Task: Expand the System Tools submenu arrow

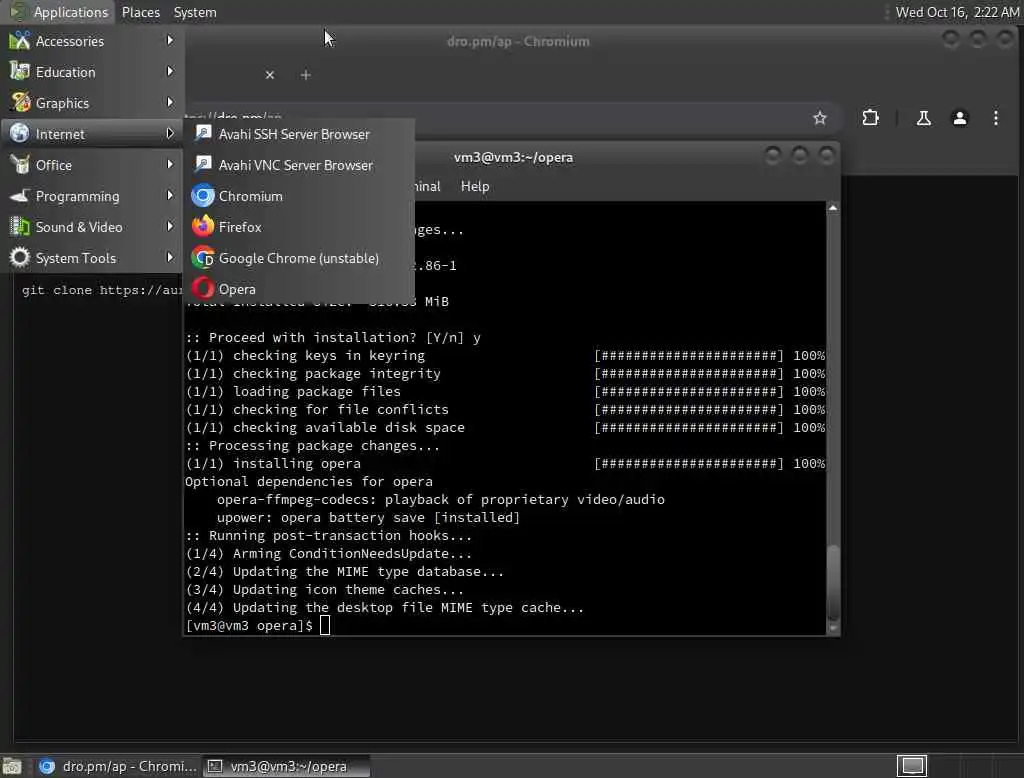Action: click(170, 257)
